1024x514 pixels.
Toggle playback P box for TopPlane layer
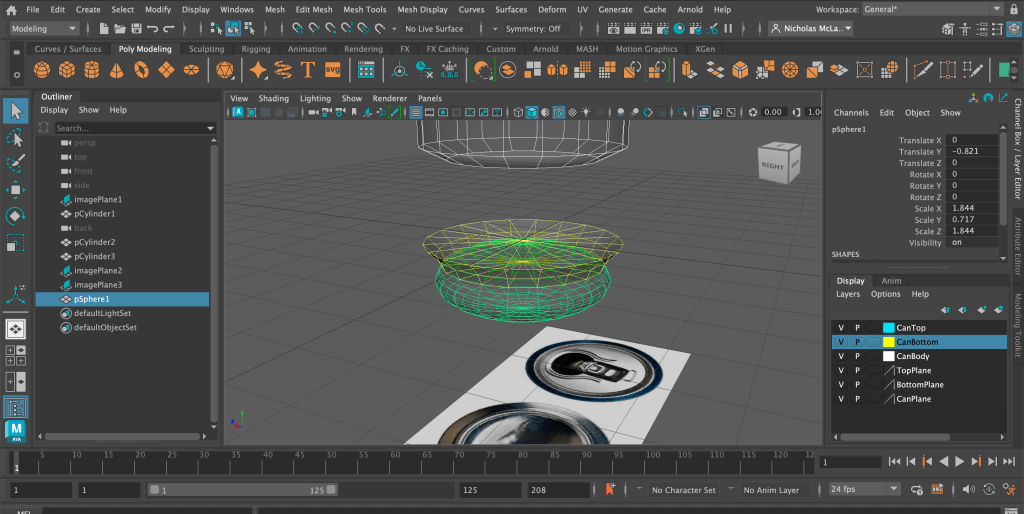[x=857, y=370]
